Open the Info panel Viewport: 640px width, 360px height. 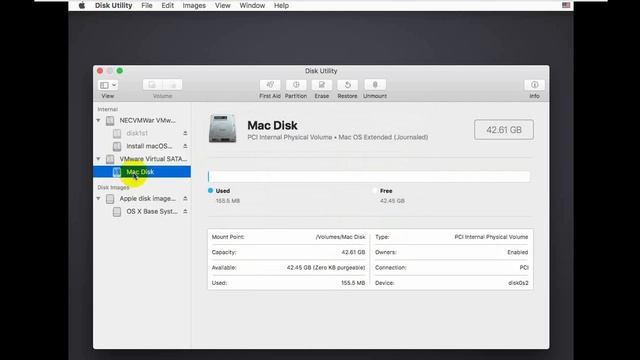[x=534, y=85]
